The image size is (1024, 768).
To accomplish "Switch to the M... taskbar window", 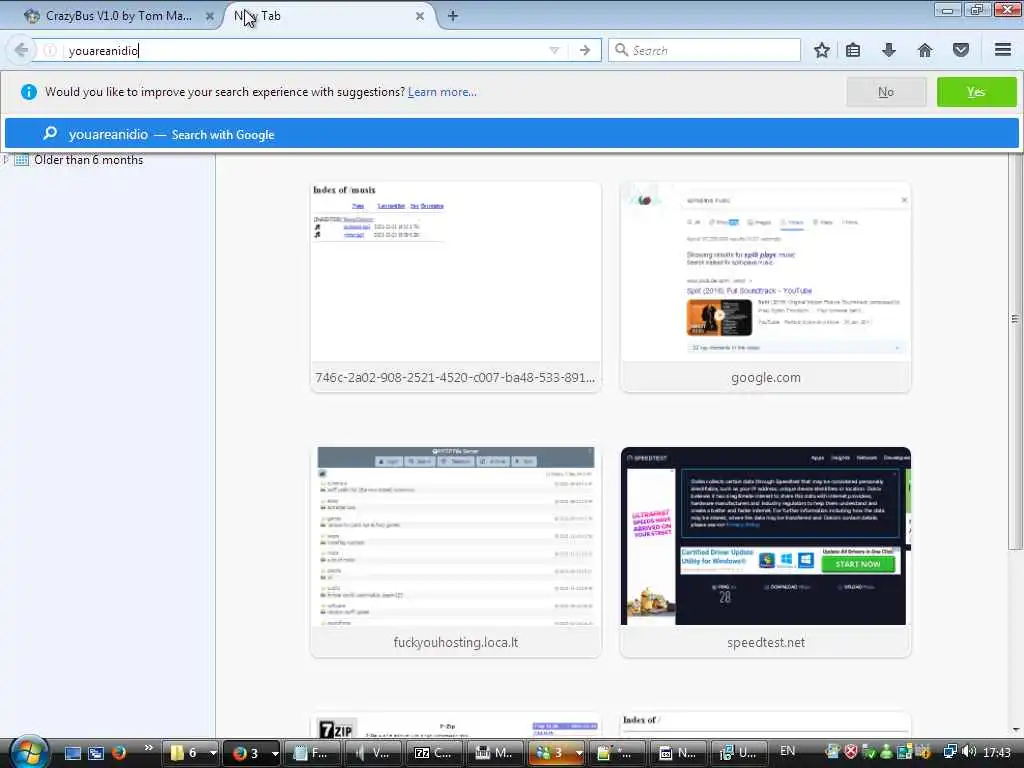I will point(494,753).
